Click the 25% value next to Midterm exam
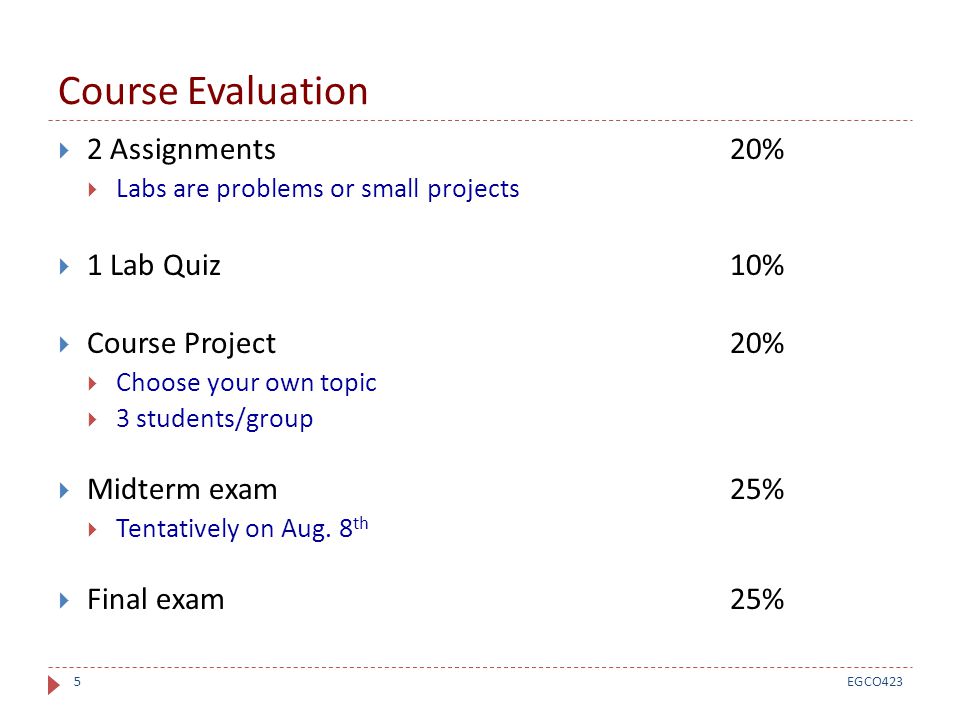Screen dimensions: 960x720 757,490
